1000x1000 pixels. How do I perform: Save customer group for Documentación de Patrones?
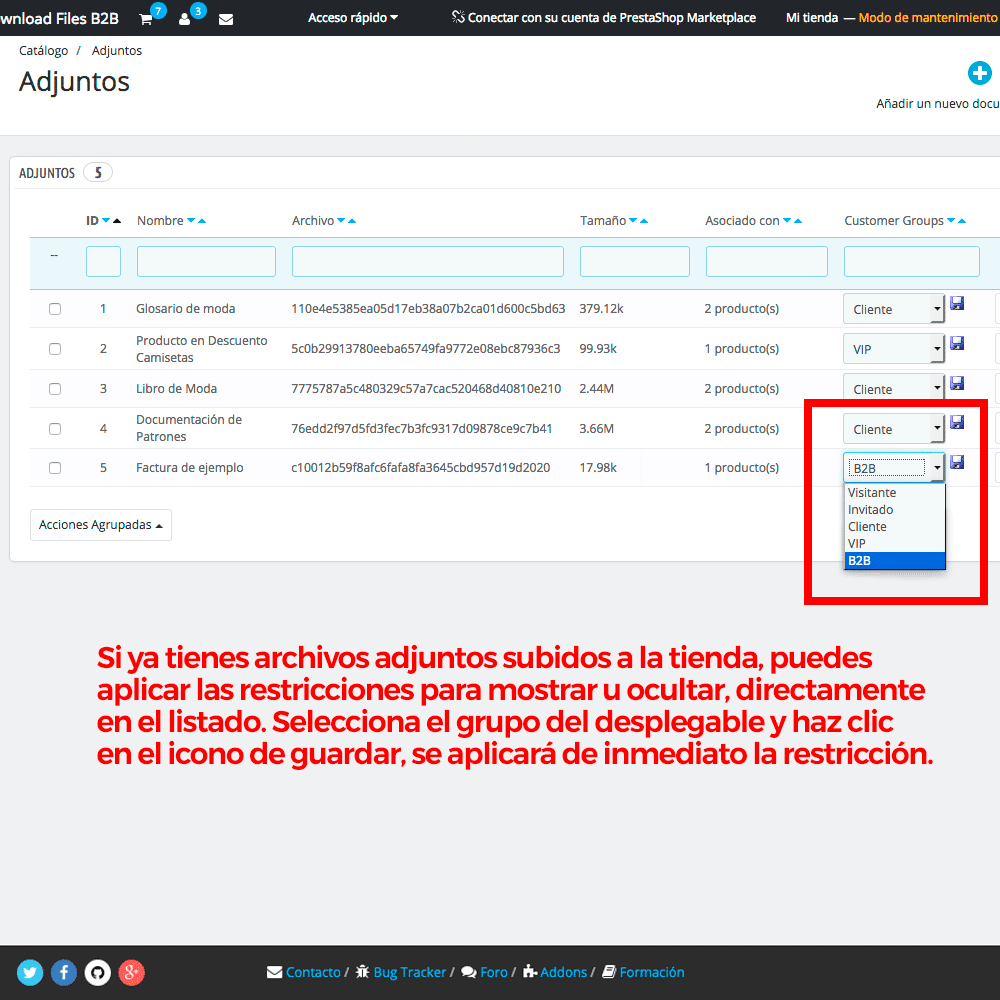click(957, 422)
